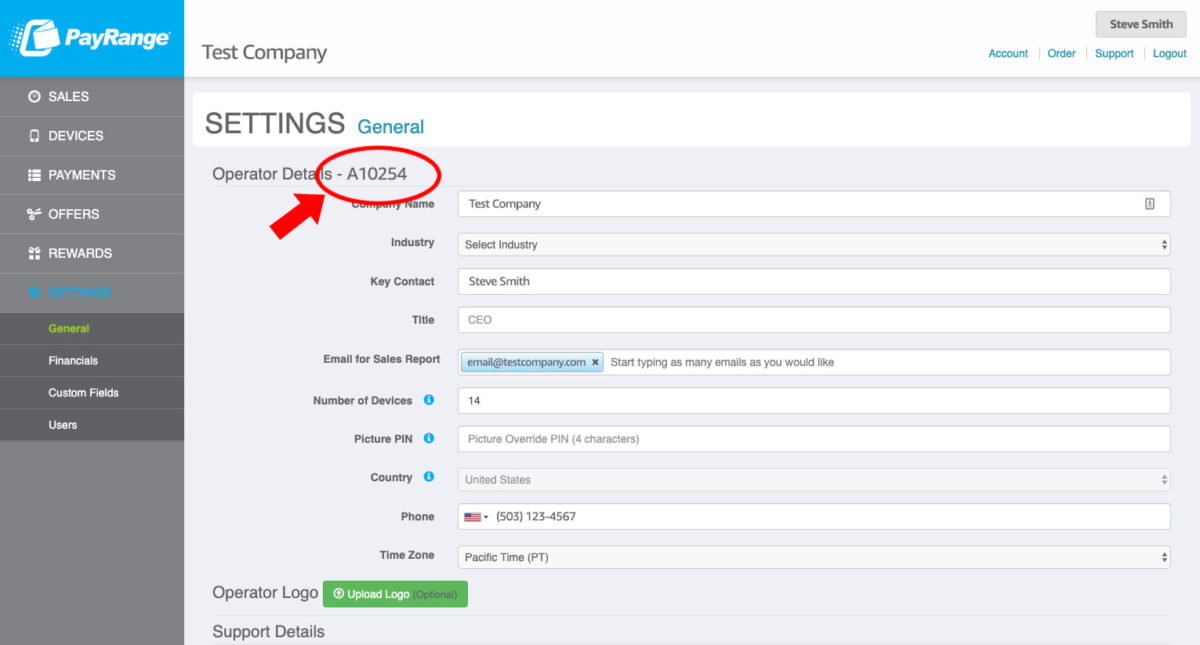
Task: Click the Logout link
Action: [x=1169, y=54]
